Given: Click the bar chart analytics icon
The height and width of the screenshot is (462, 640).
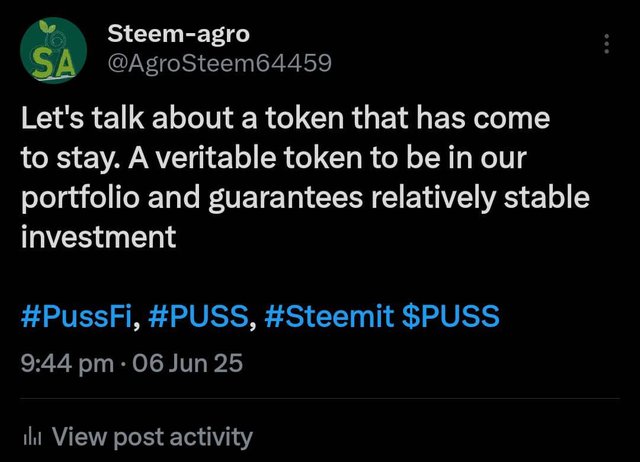Looking at the screenshot, I should pos(33,437).
